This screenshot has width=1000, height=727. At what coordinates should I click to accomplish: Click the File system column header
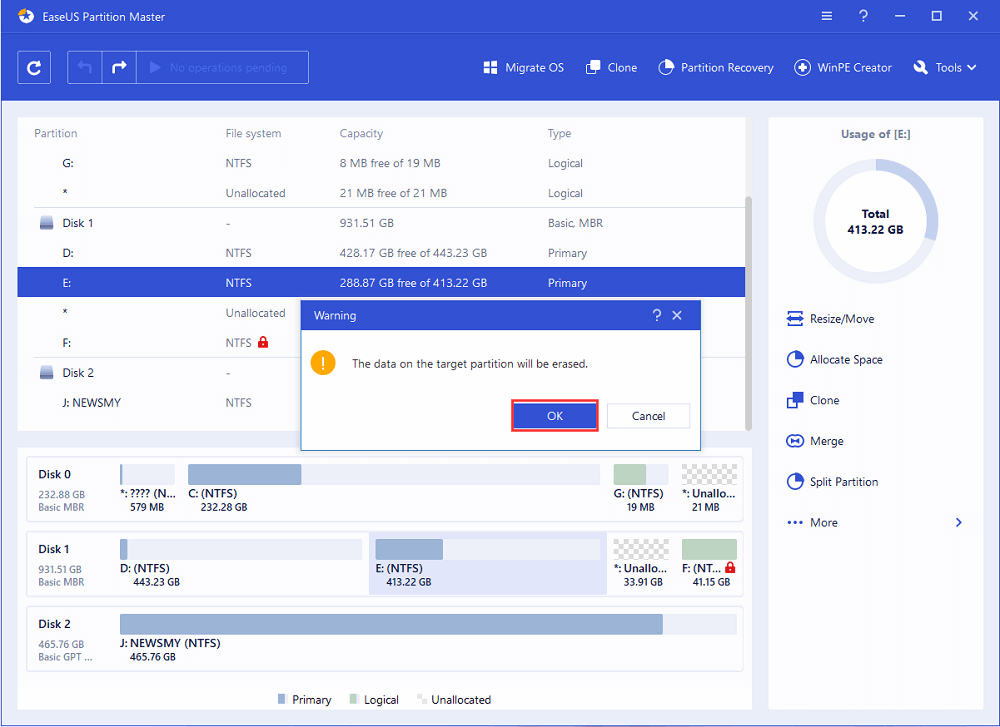click(x=253, y=133)
